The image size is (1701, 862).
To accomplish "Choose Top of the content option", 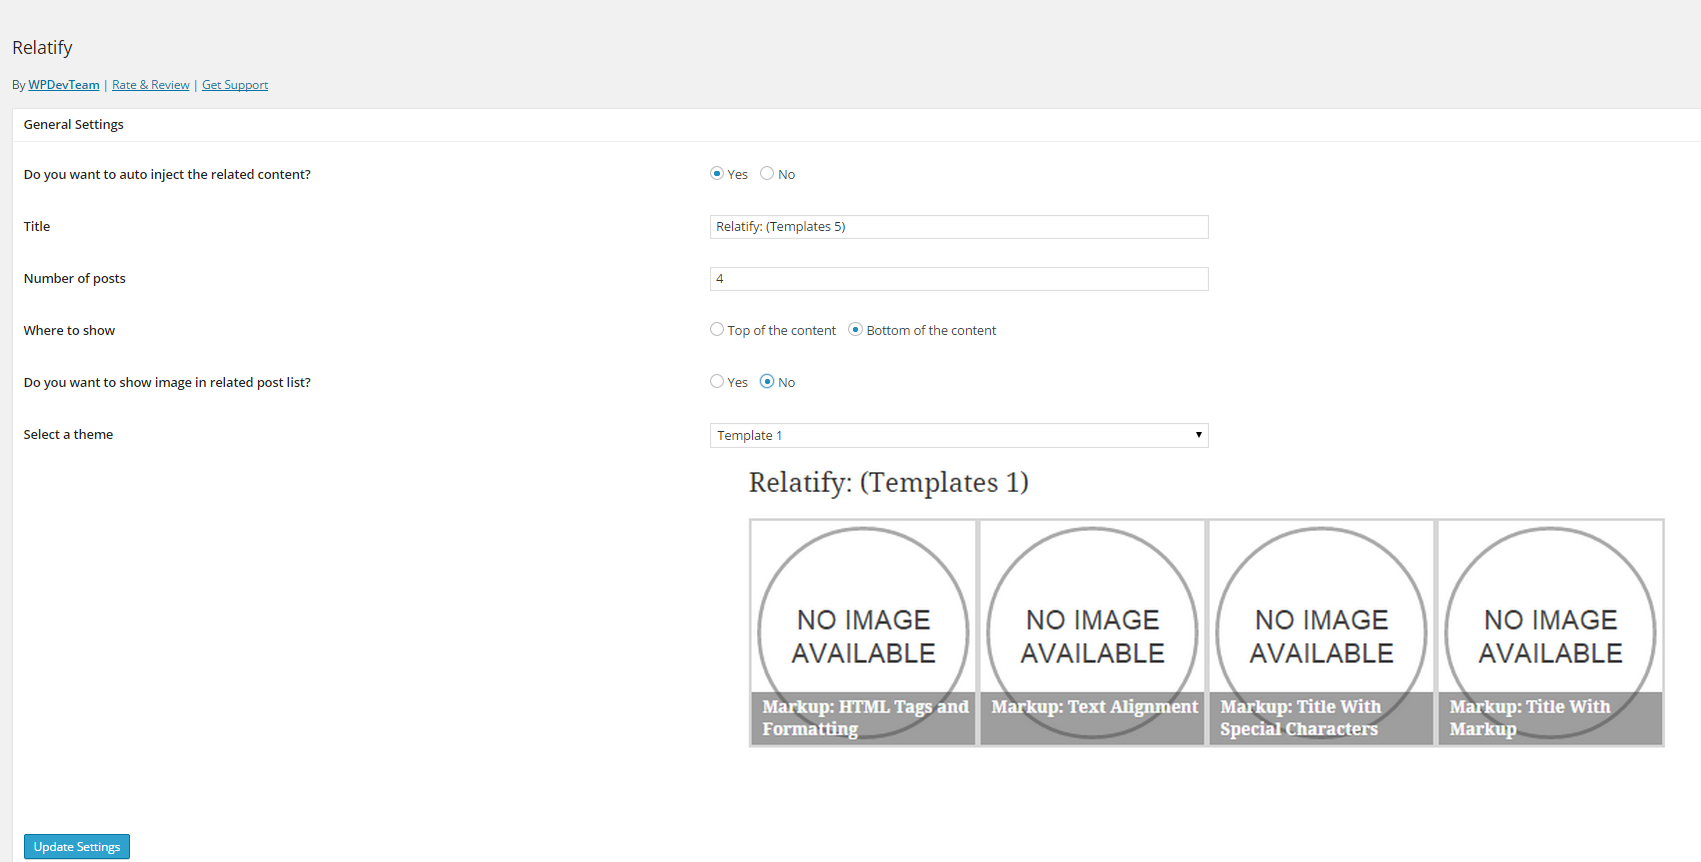I will (x=717, y=330).
